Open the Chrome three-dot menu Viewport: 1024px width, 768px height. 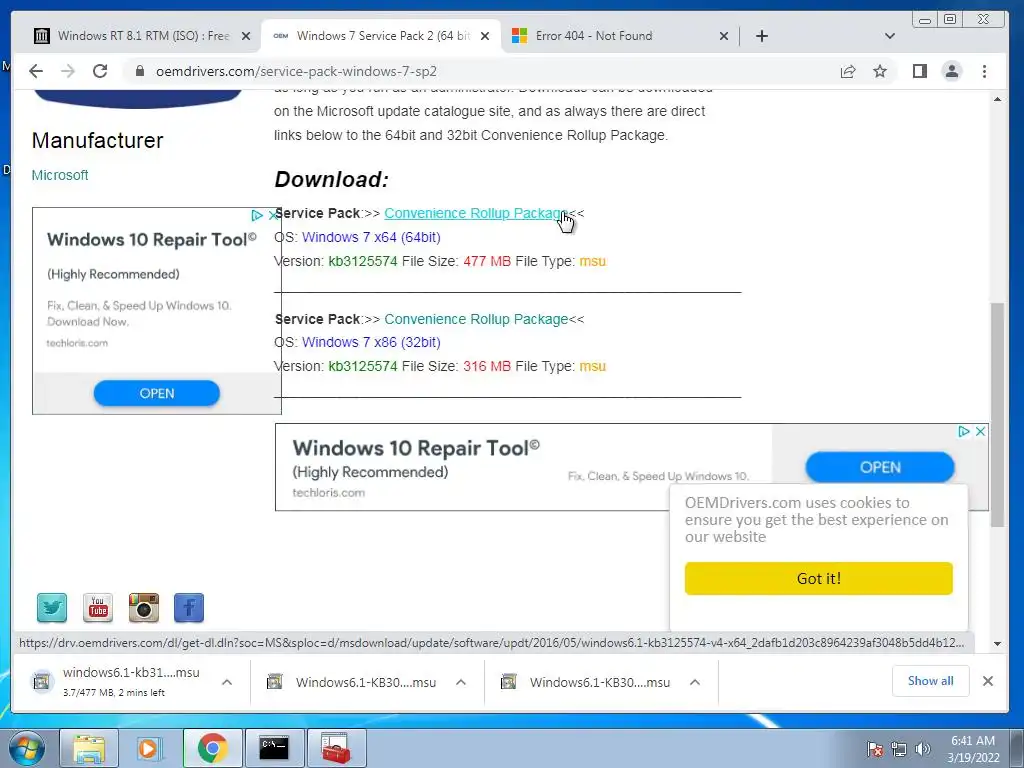coord(984,71)
